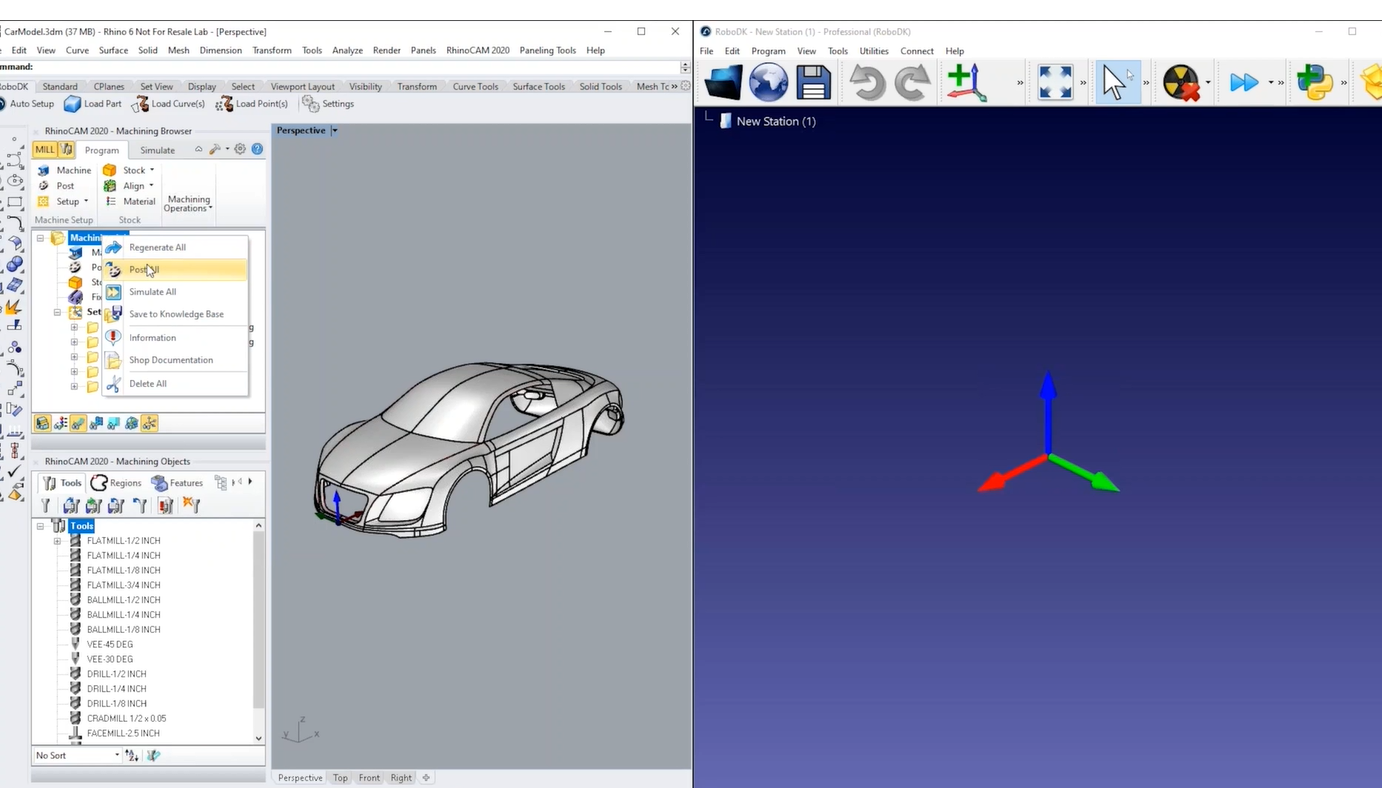Switch to the Simulate tab
The height and width of the screenshot is (788, 1382).
tap(157, 150)
